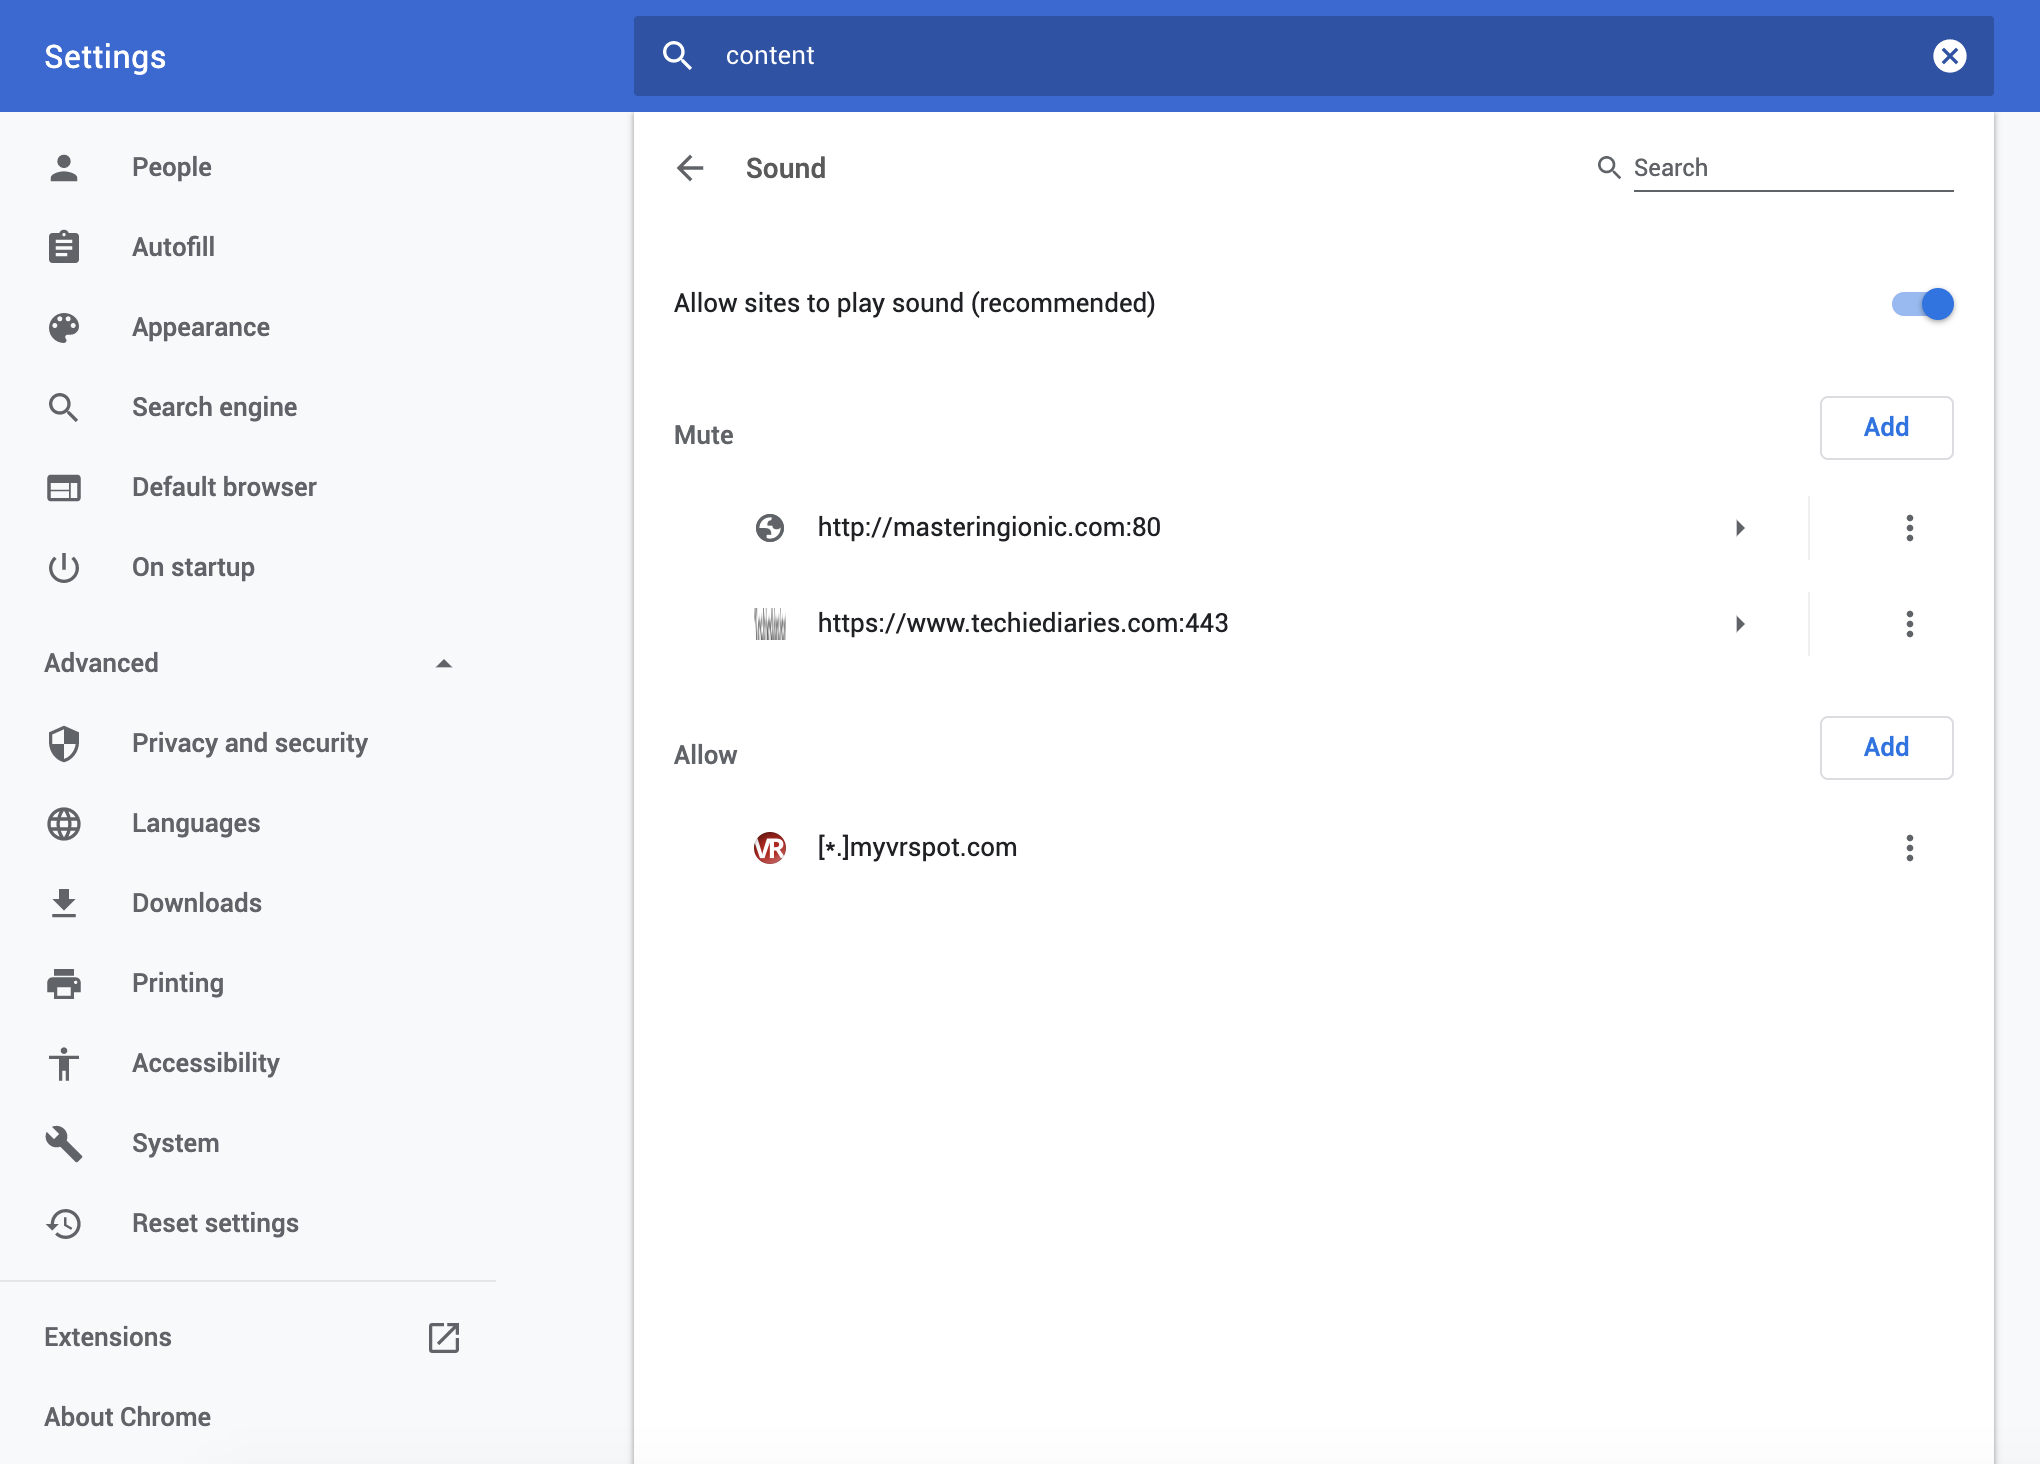Clear the settings search with X icon
Image resolution: width=2040 pixels, height=1464 pixels.
(1949, 56)
